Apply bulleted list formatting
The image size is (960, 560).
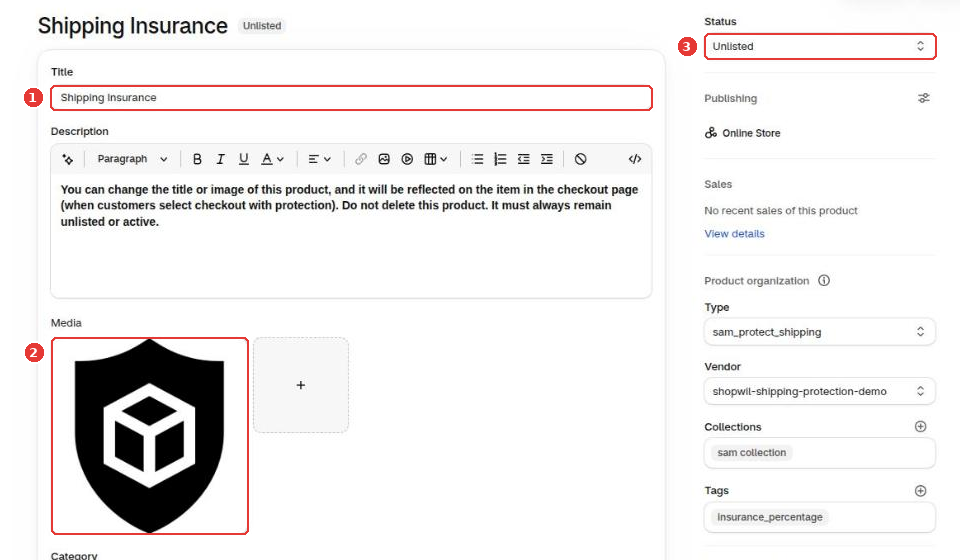click(x=478, y=159)
